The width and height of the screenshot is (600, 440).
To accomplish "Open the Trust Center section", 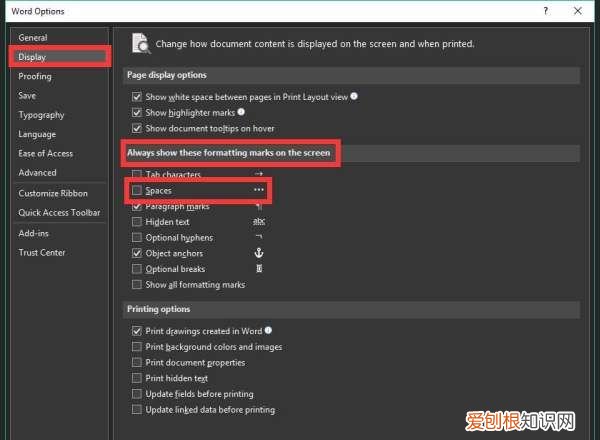I will coord(42,252).
